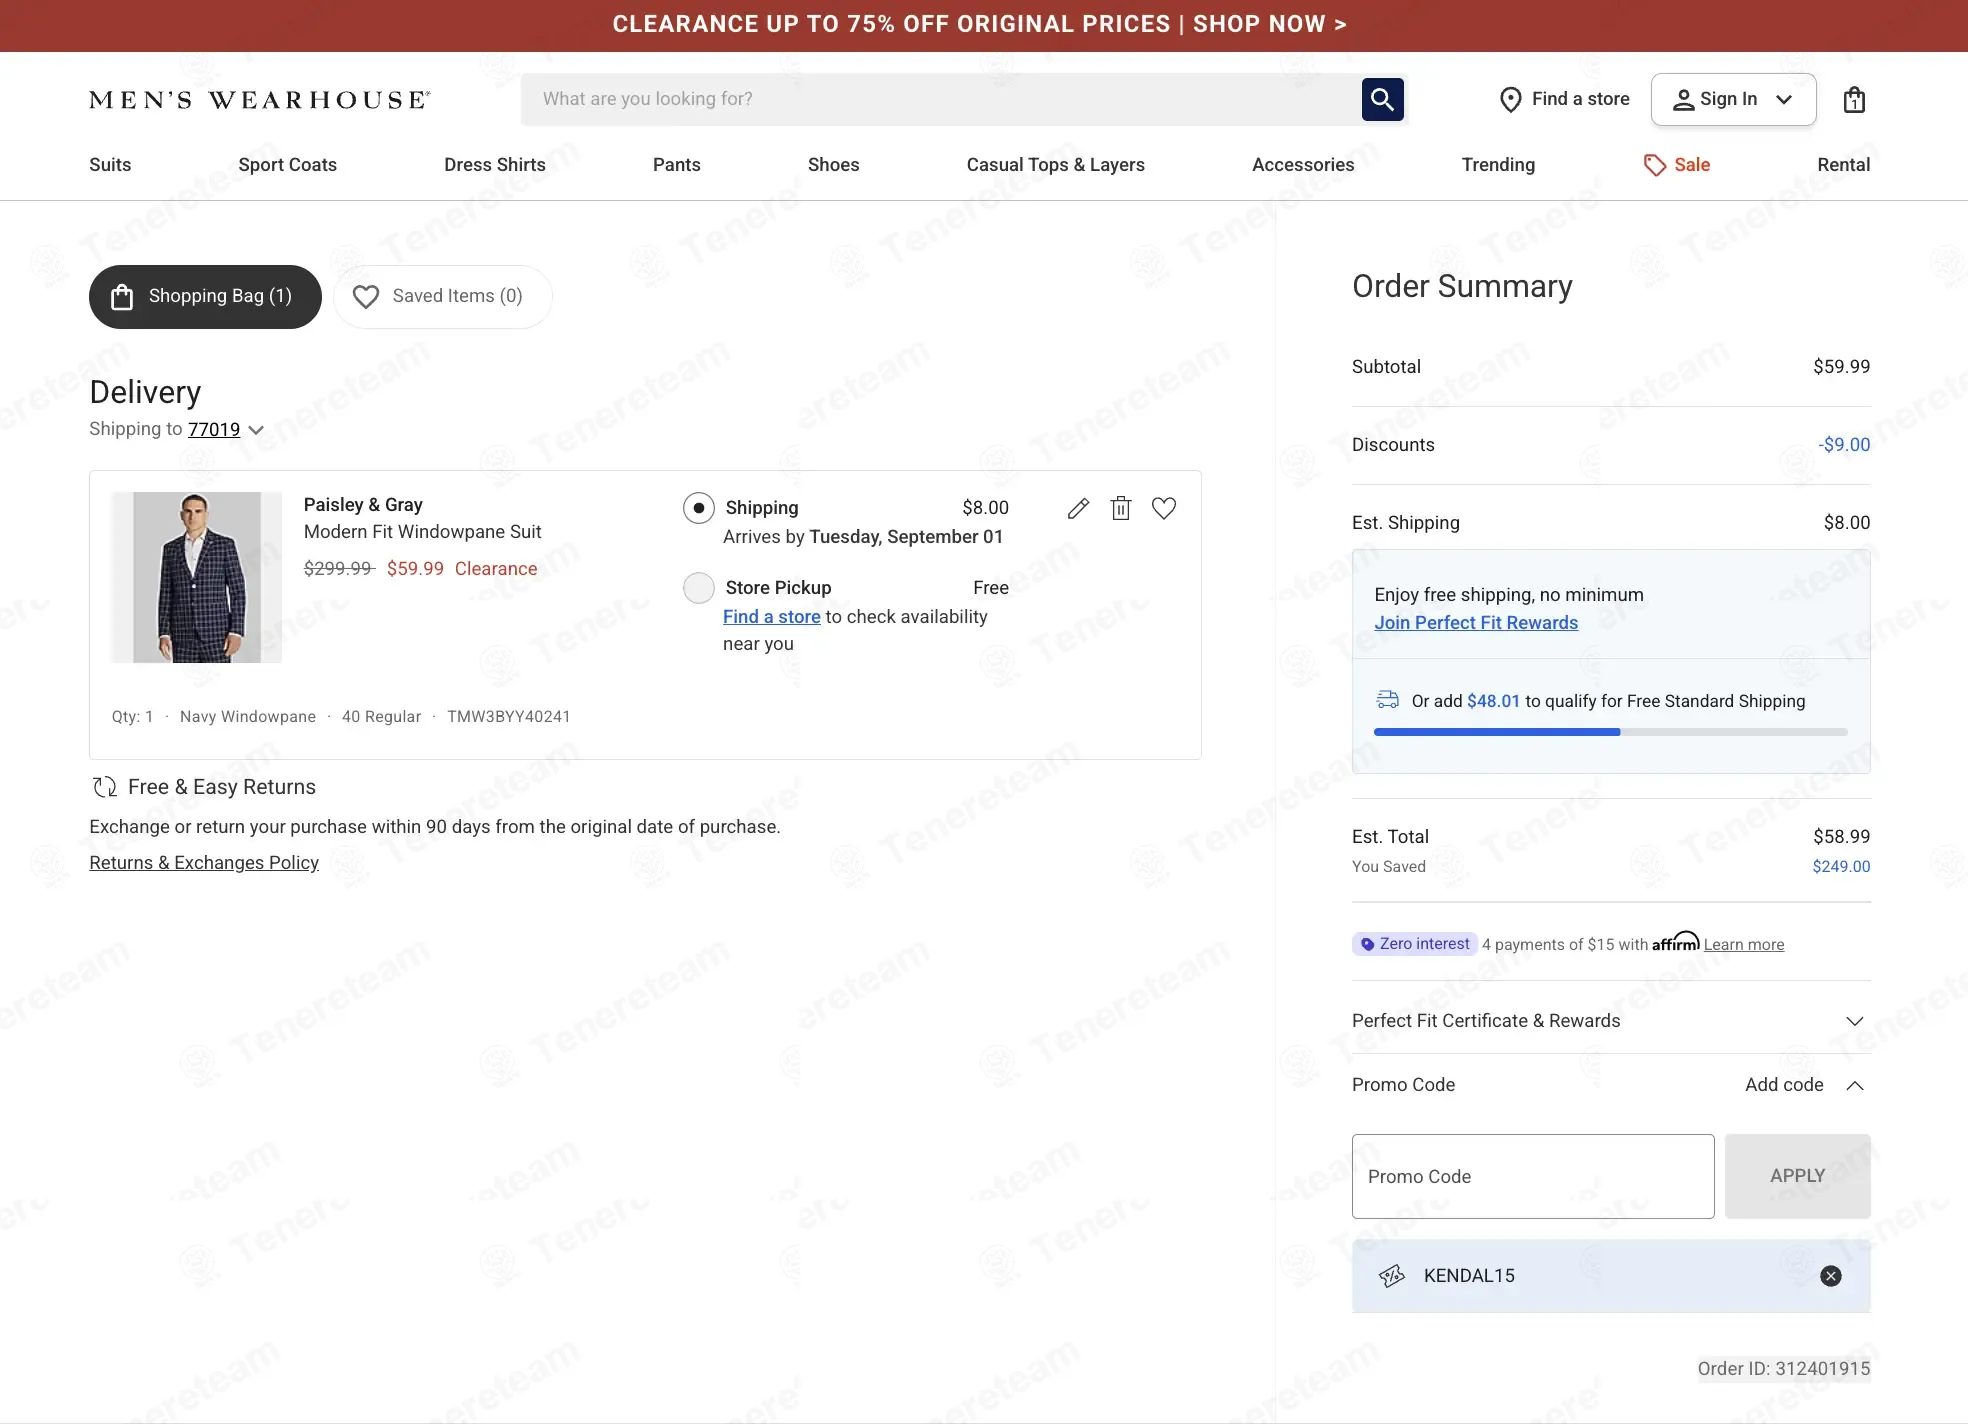The width and height of the screenshot is (1968, 1424).
Task: Click the search magnifier button
Action: (1382, 99)
